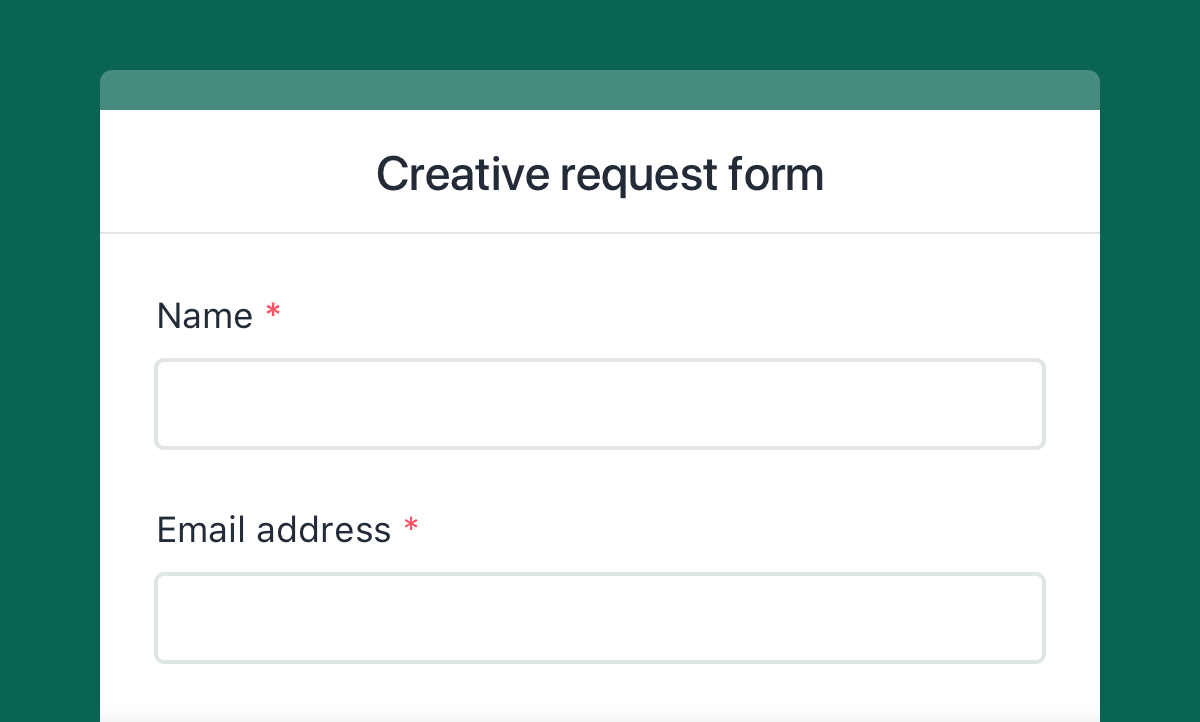Click the dark green page background on the right
1200x722 pixels.
point(1150,360)
